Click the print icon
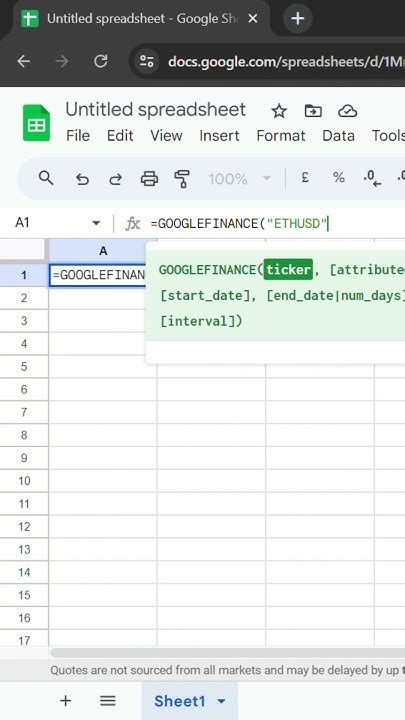 (x=149, y=179)
